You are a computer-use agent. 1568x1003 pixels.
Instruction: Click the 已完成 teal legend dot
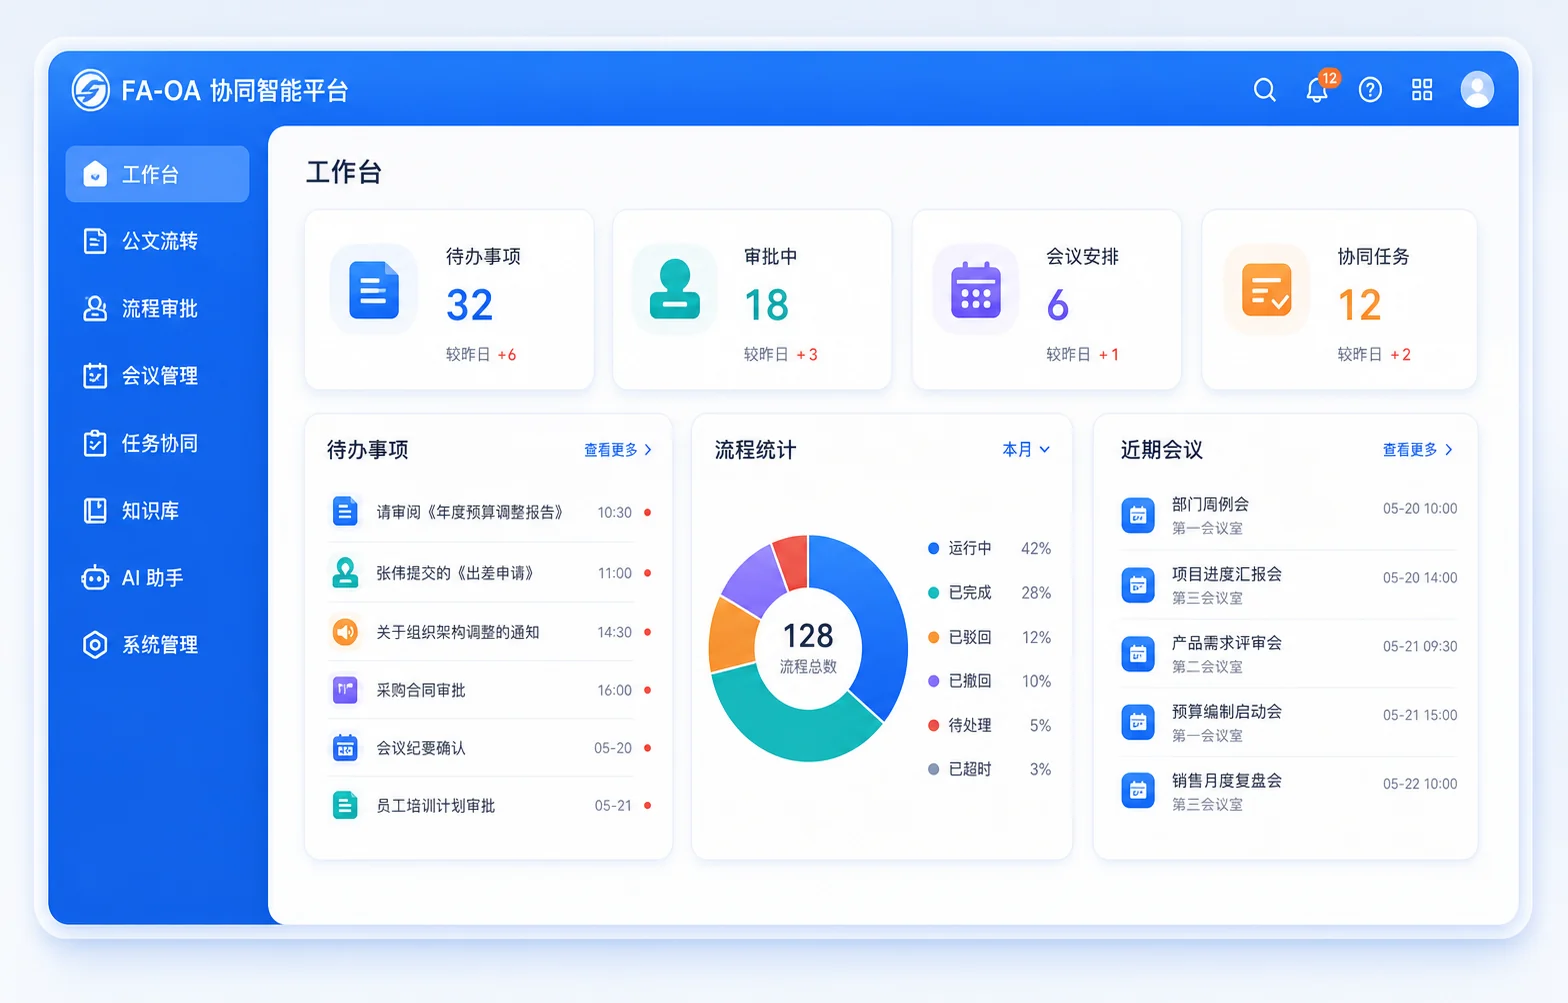click(933, 593)
